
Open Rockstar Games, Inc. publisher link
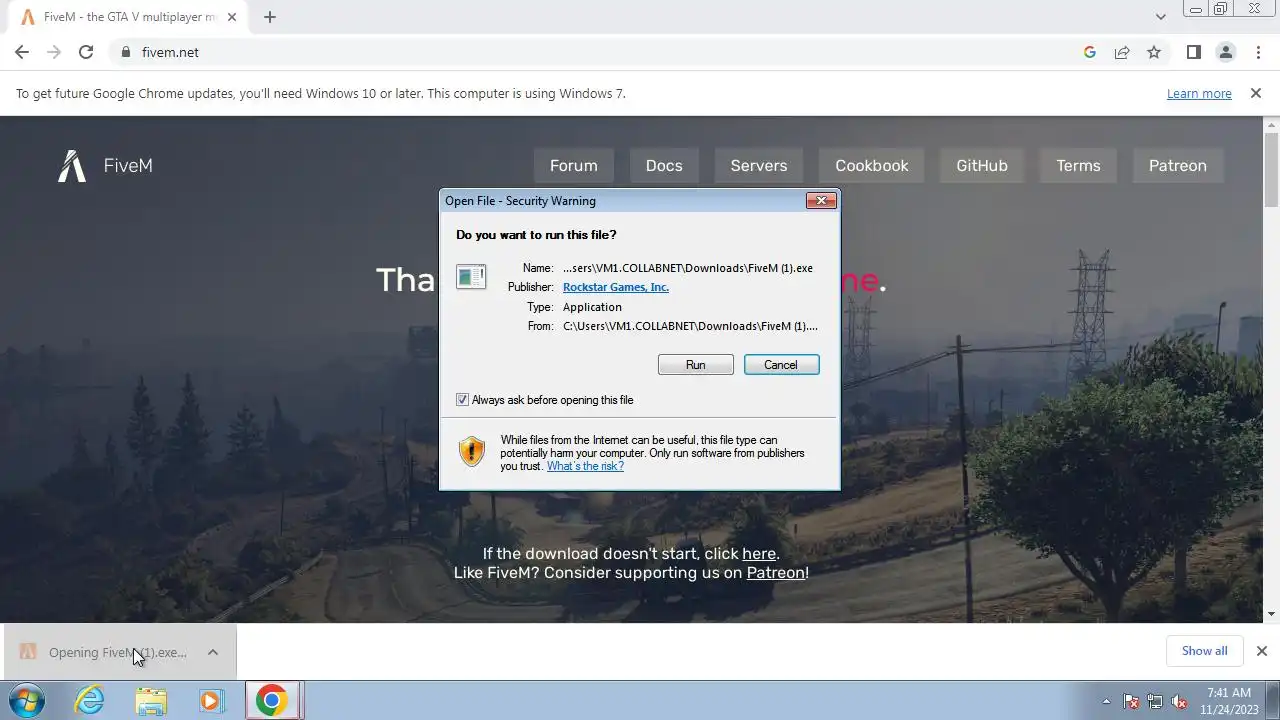coord(616,287)
